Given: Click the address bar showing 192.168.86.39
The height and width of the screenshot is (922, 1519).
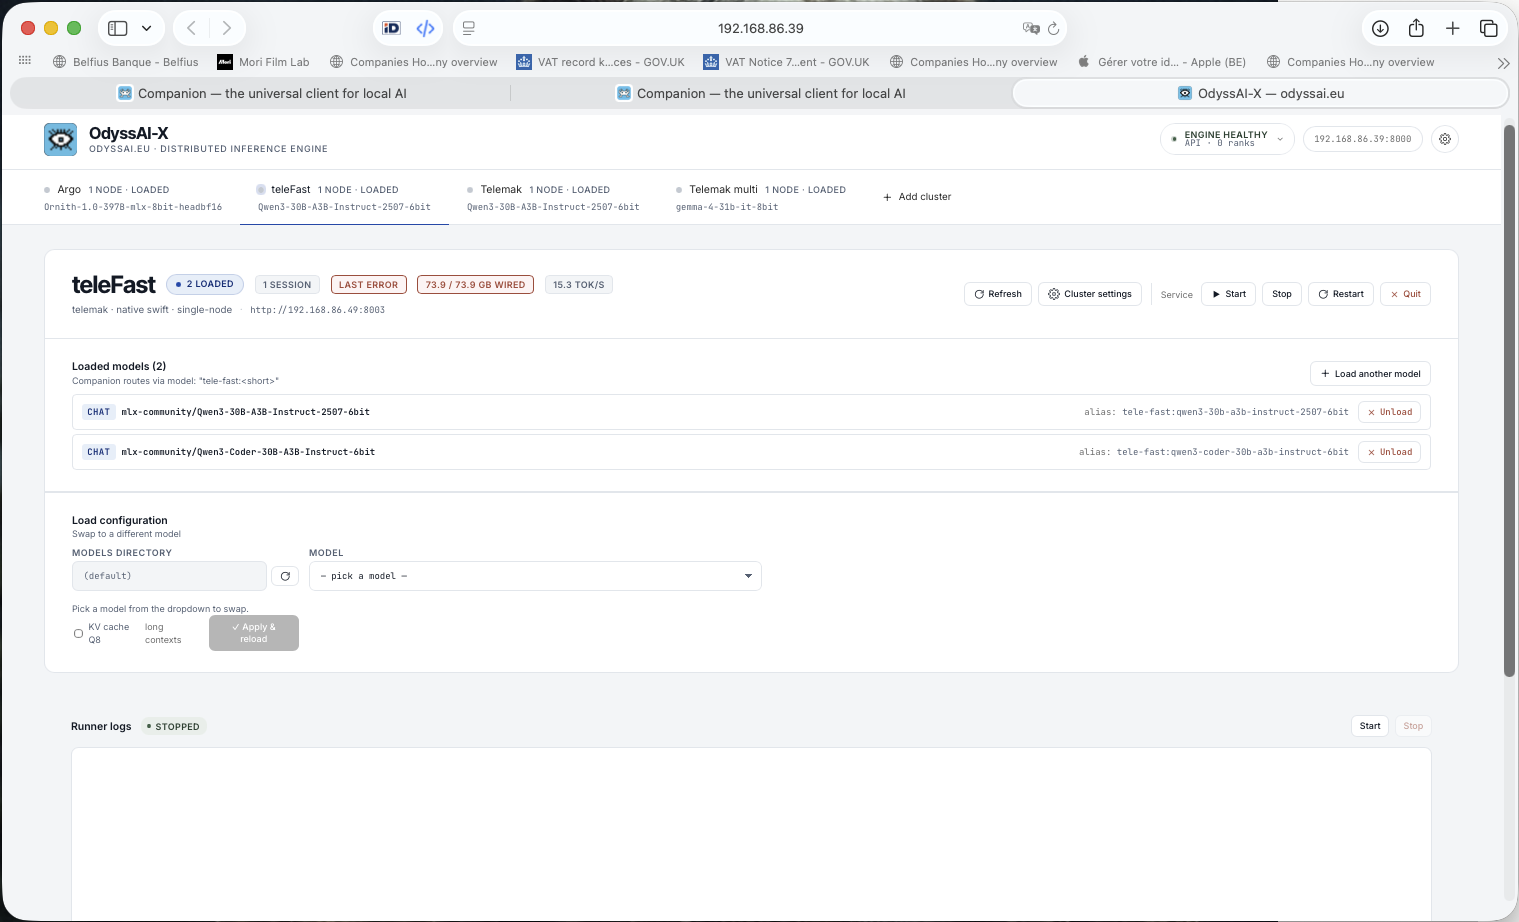Looking at the screenshot, I should (760, 28).
